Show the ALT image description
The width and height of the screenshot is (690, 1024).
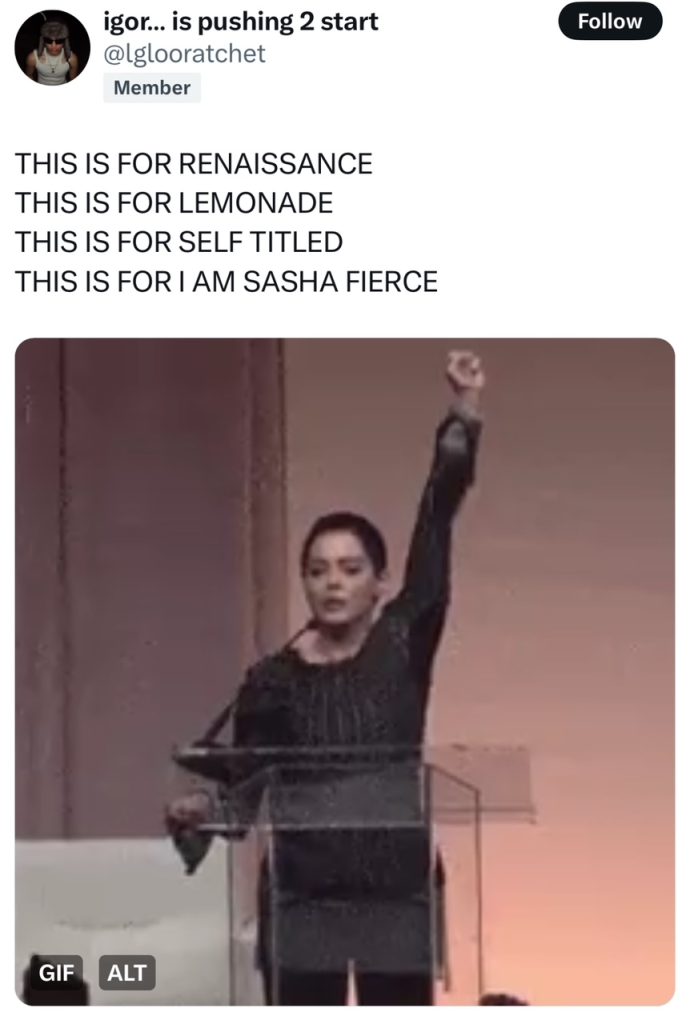click(x=127, y=972)
